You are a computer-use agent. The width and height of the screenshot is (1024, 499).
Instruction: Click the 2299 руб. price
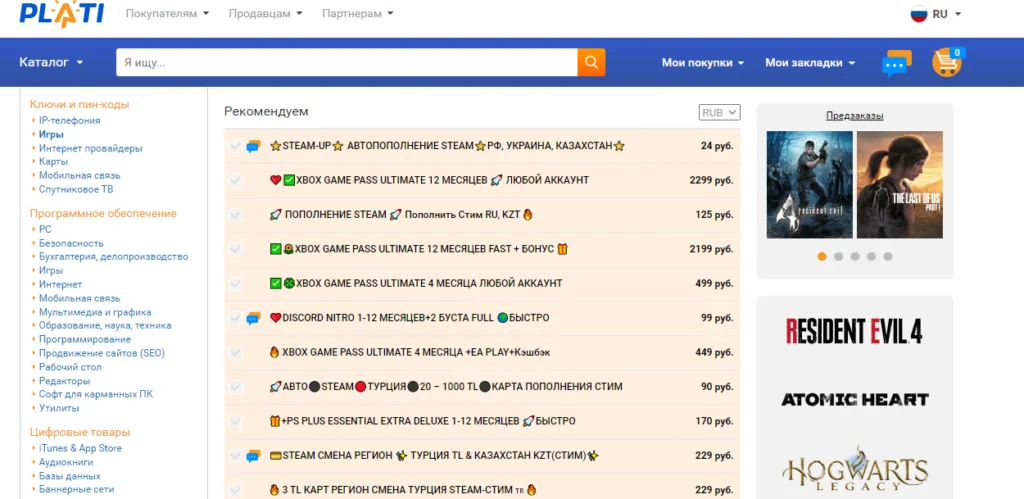tap(711, 180)
